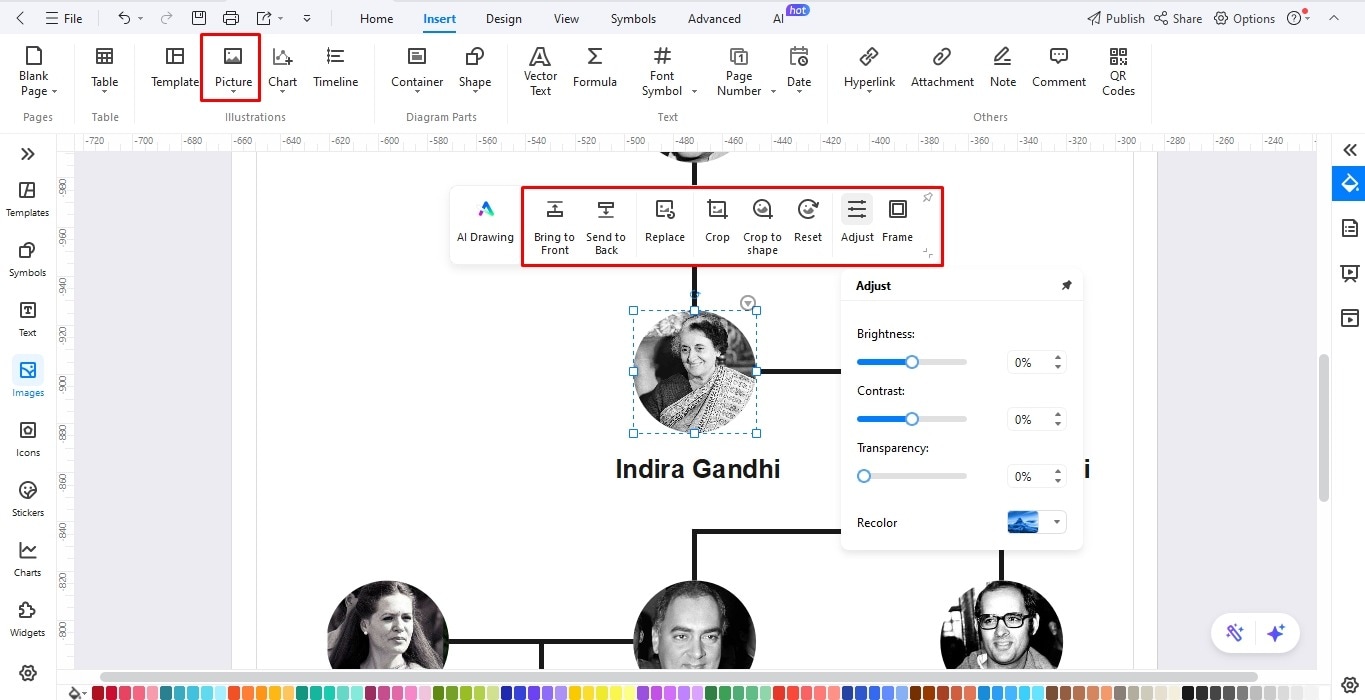This screenshot has height=700, width=1365.
Task: Increase Contrast using the stepper arrows
Action: pyautogui.click(x=1056, y=414)
